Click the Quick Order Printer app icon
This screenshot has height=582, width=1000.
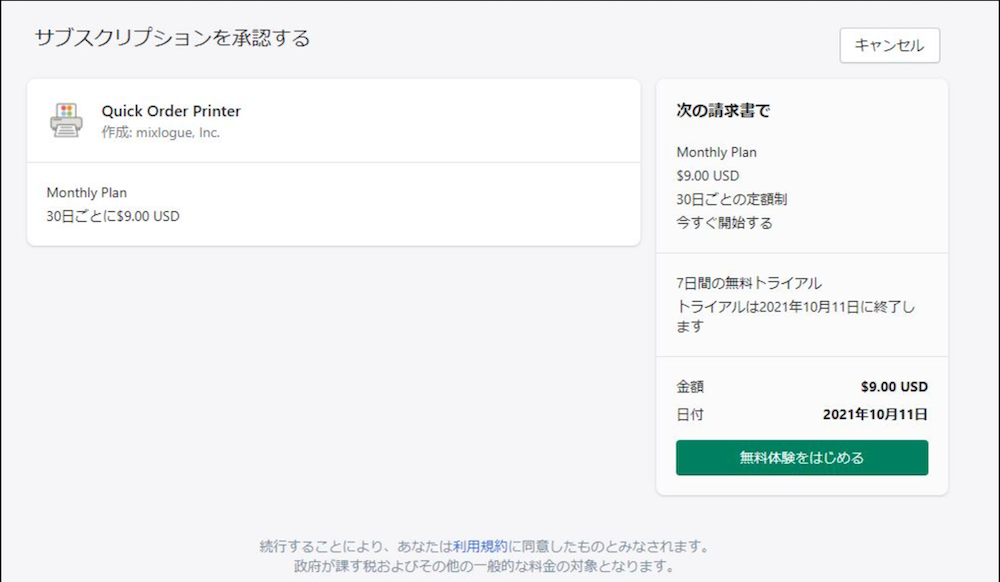tap(66, 120)
